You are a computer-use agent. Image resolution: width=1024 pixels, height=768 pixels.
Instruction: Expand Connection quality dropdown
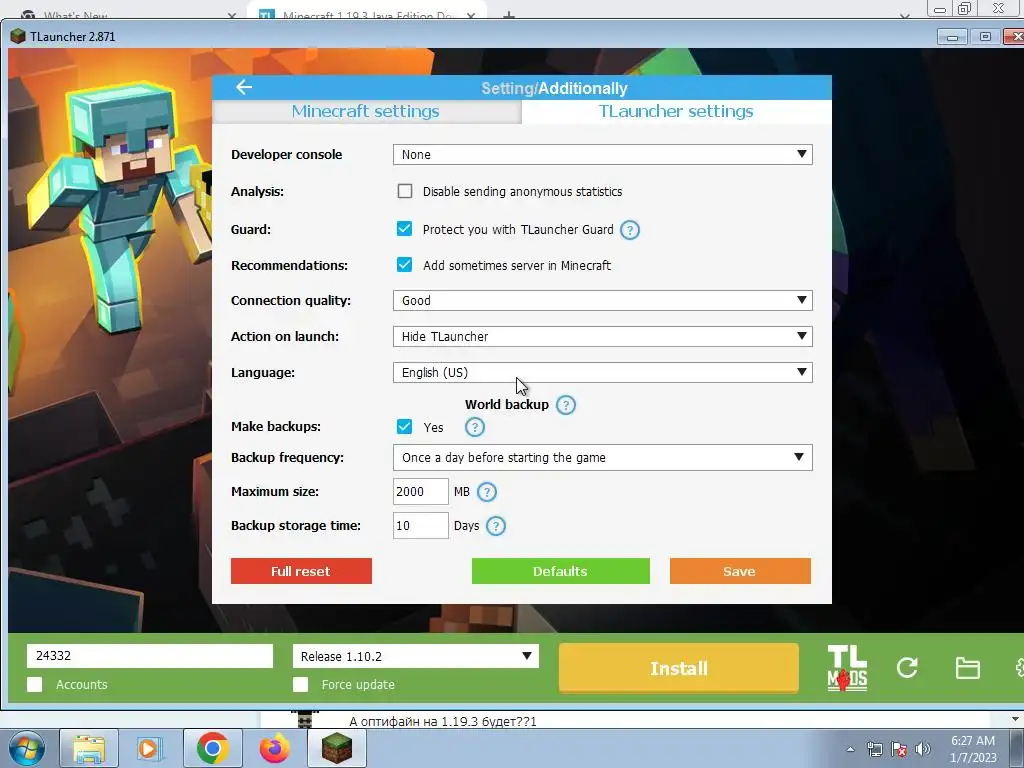coord(602,300)
